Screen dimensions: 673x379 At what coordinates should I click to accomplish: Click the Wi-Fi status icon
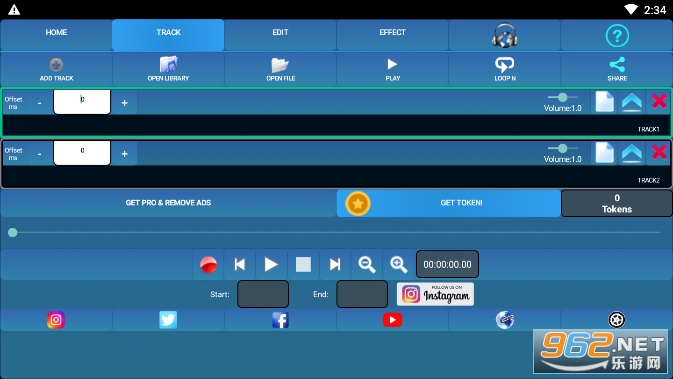click(631, 9)
